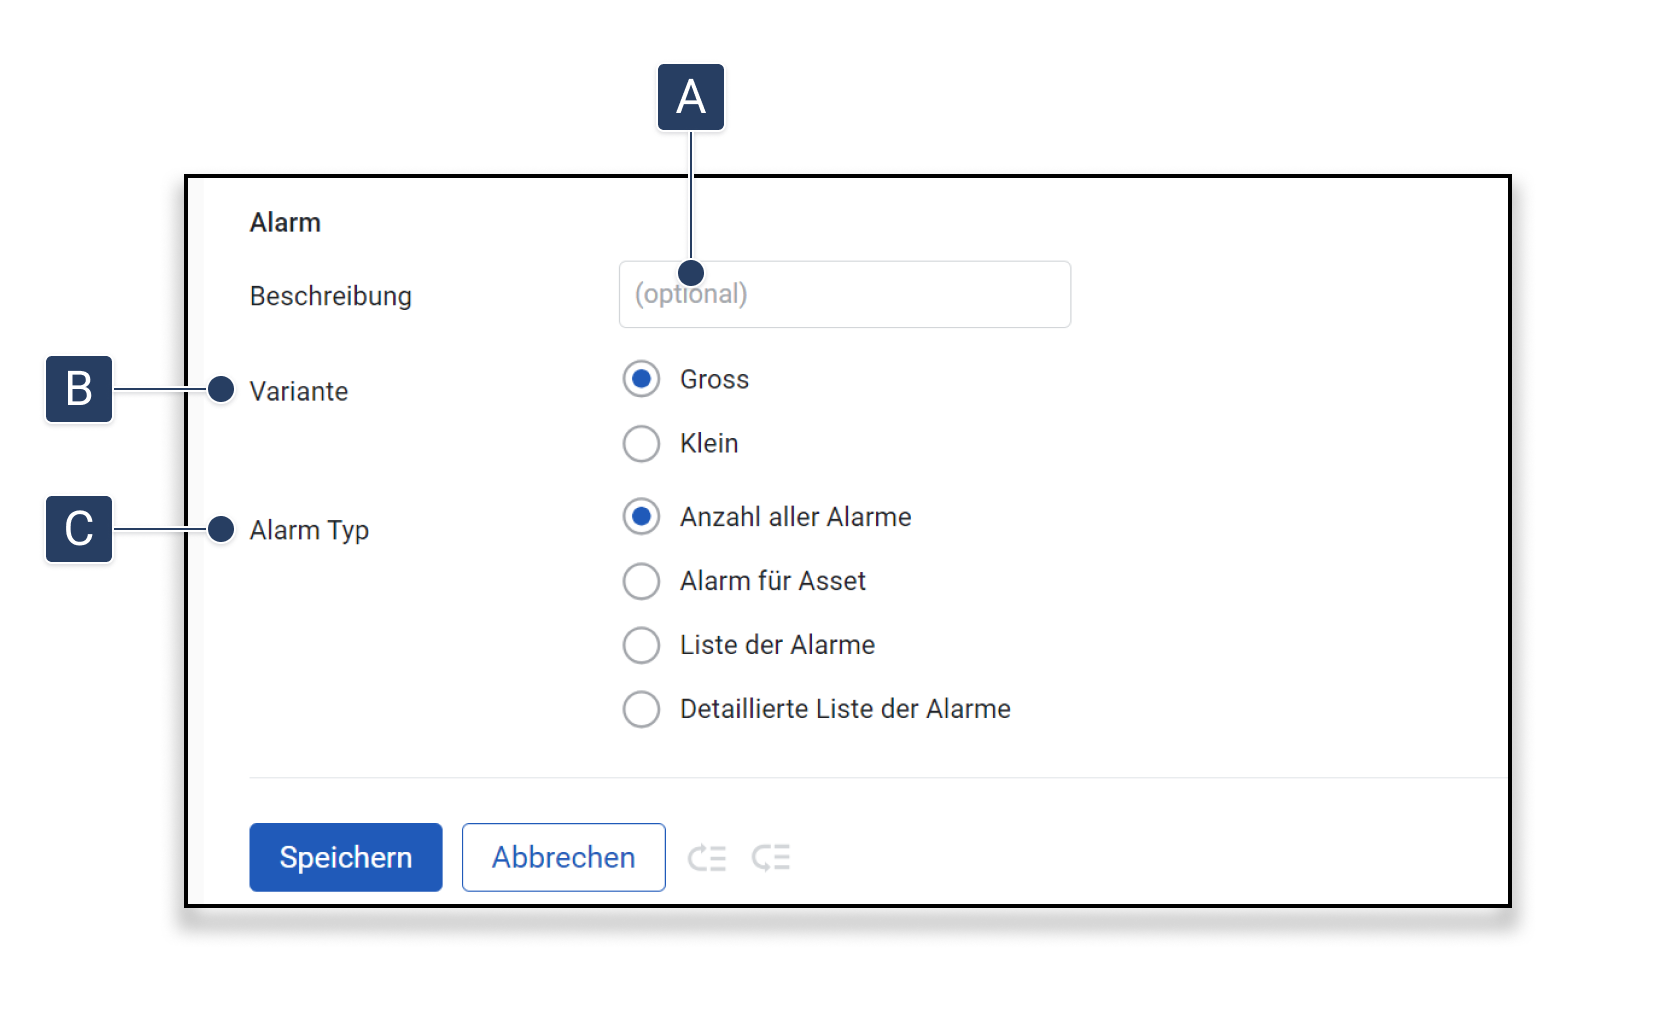The image size is (1662, 1032).
Task: Click the callout marker labeled C
Action: point(79,529)
